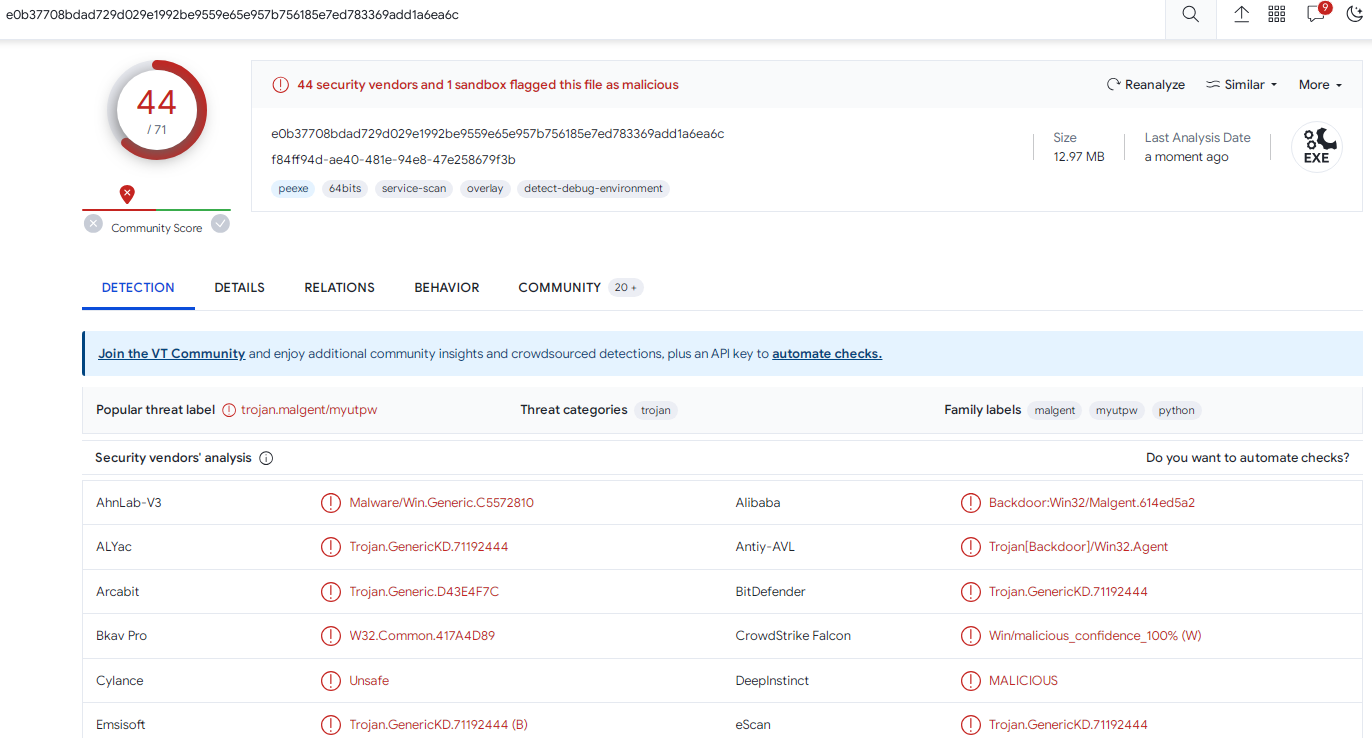Click the MALICIOUS result for DeepInstinct
The height and width of the screenshot is (738, 1372).
coord(1023,681)
